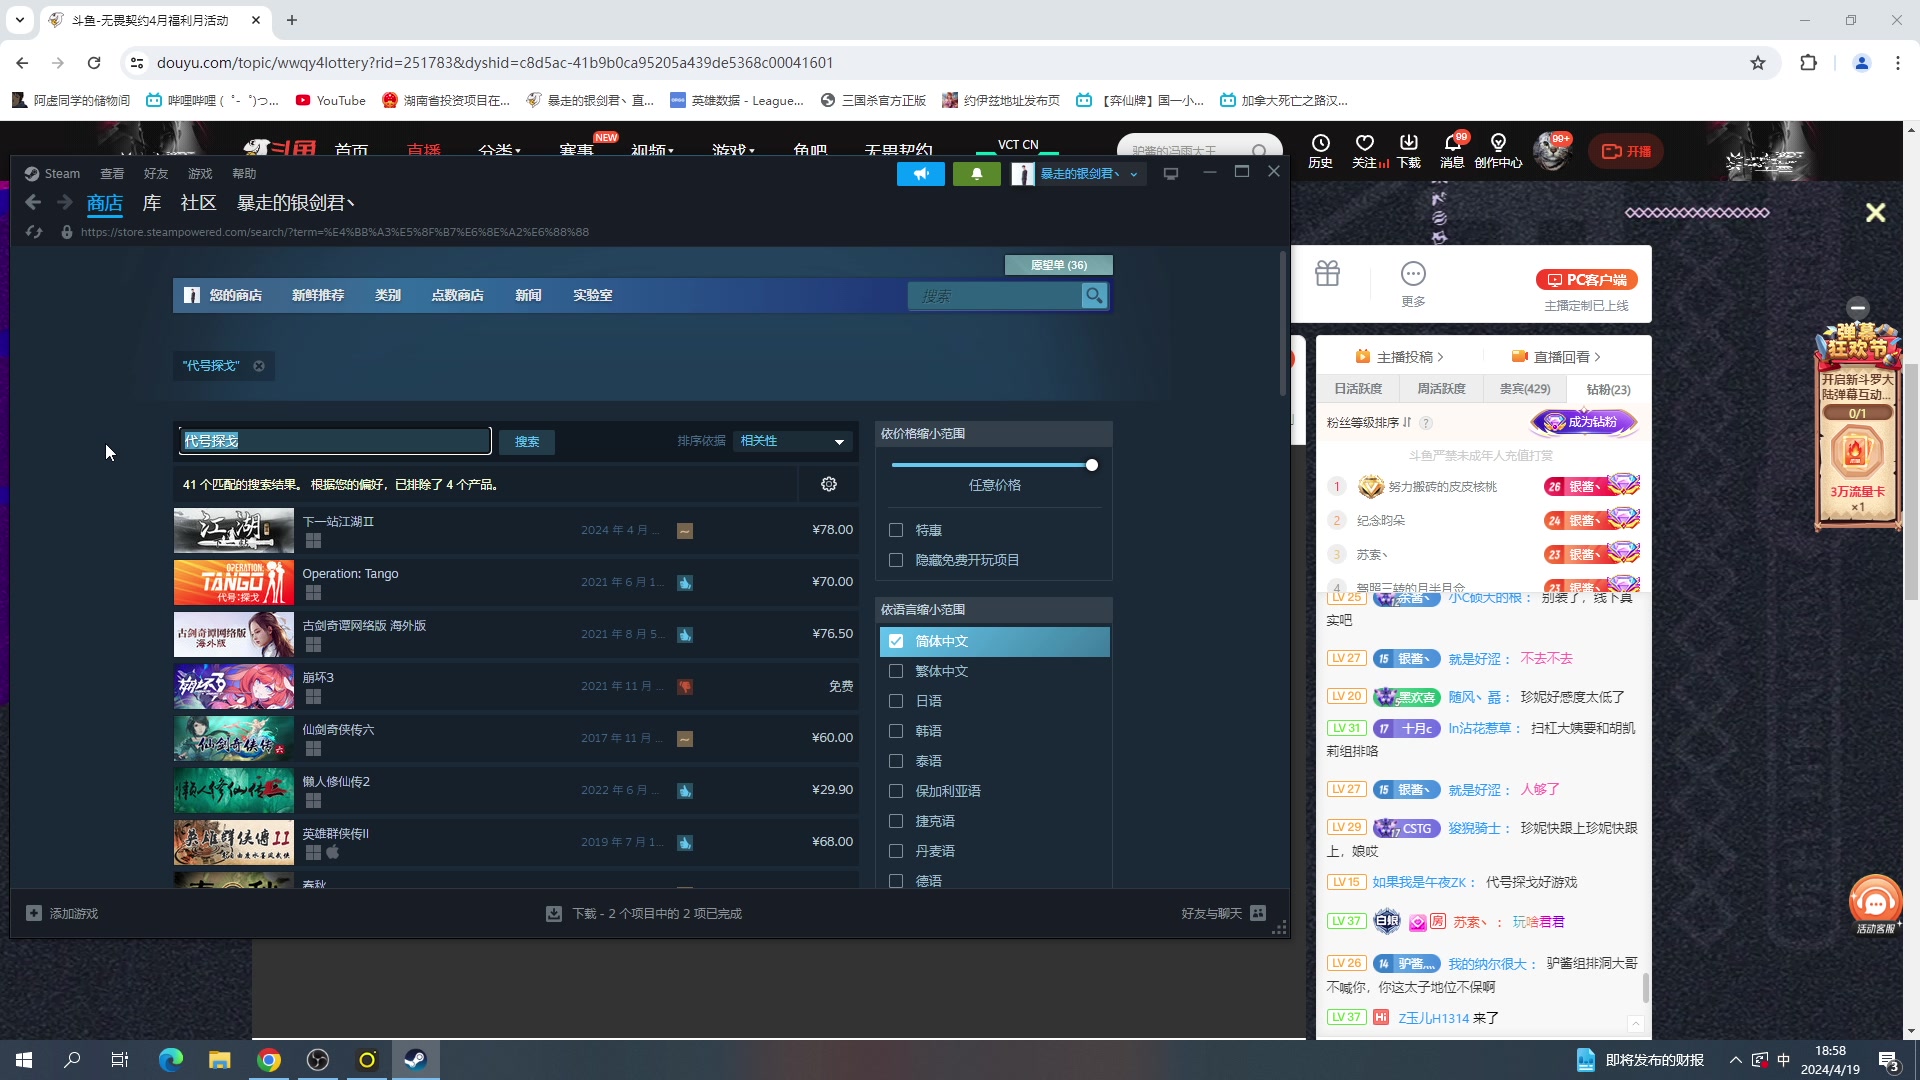Open search preferences gear icon
The image size is (1920, 1080).
pos(829,484)
